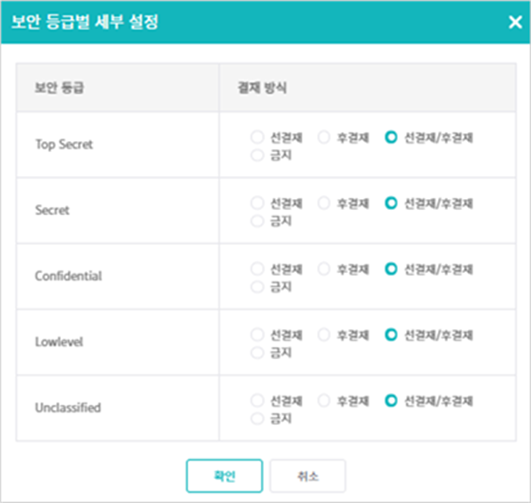Select 후결제 for Confidential
This screenshot has height=503, width=531.
[x=324, y=269]
